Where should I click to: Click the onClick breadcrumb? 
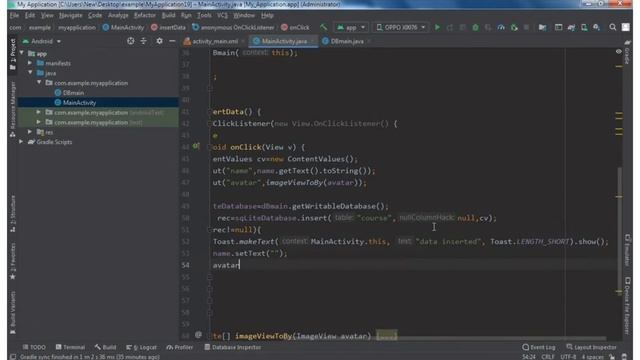(x=296, y=27)
